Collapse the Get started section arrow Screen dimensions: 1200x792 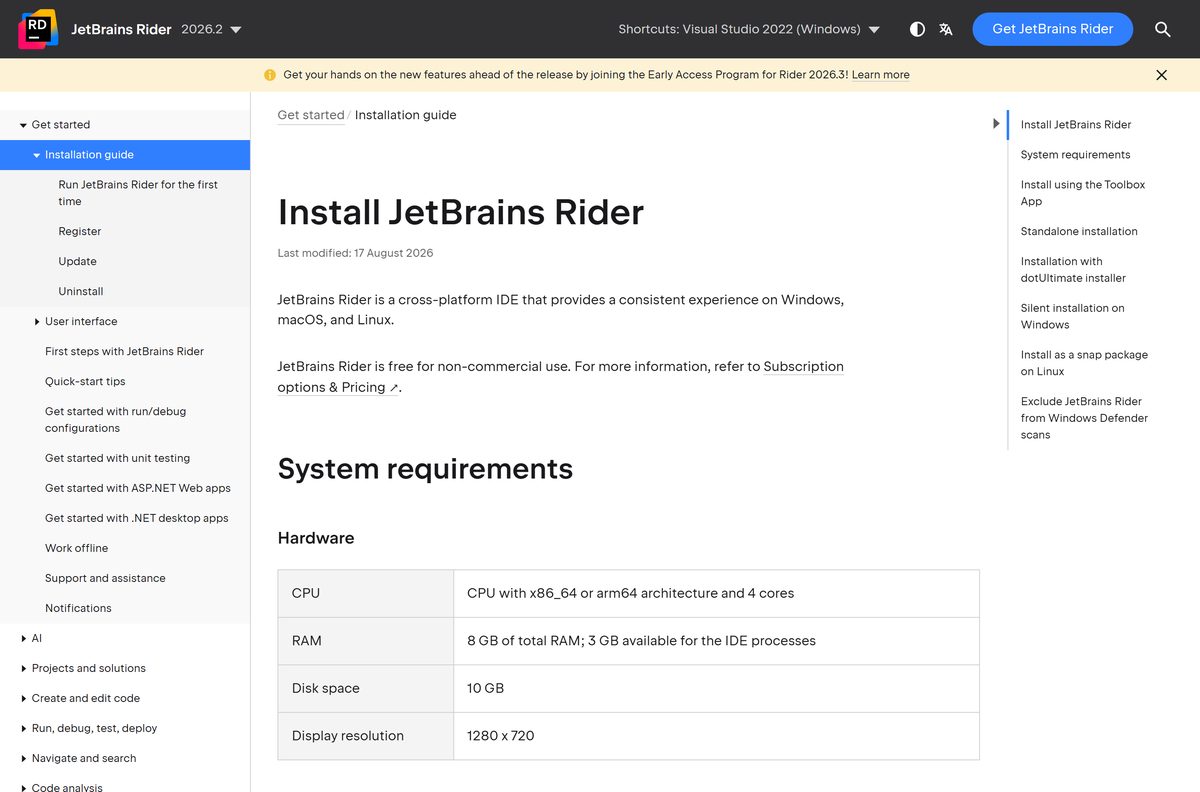click(x=23, y=125)
